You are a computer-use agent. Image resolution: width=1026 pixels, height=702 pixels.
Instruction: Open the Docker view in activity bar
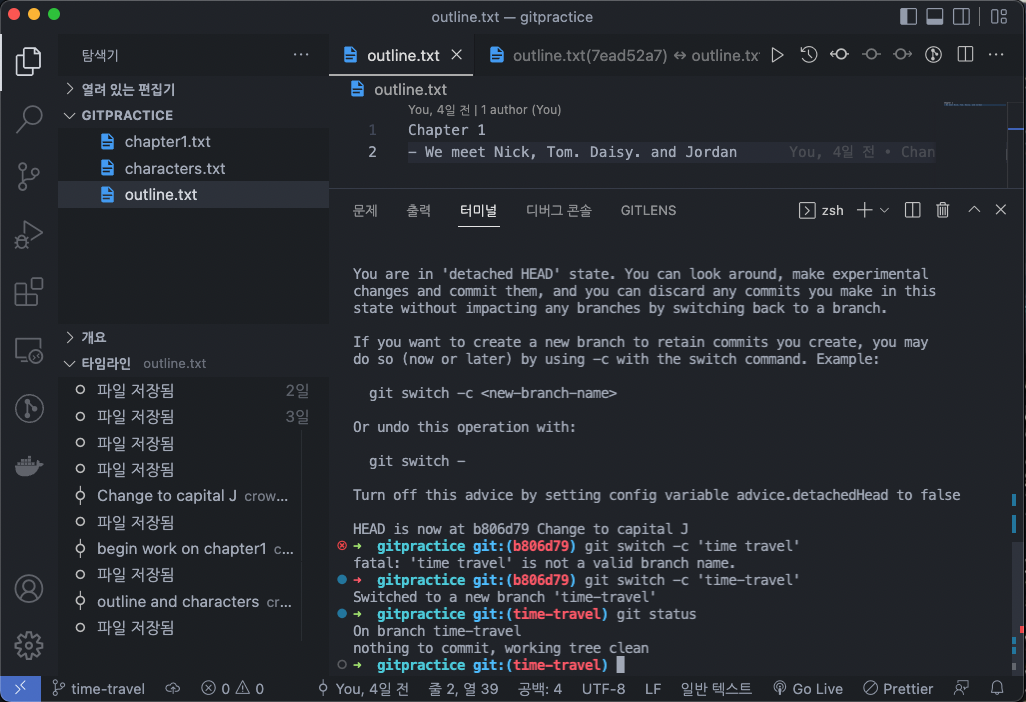pyautogui.click(x=28, y=466)
